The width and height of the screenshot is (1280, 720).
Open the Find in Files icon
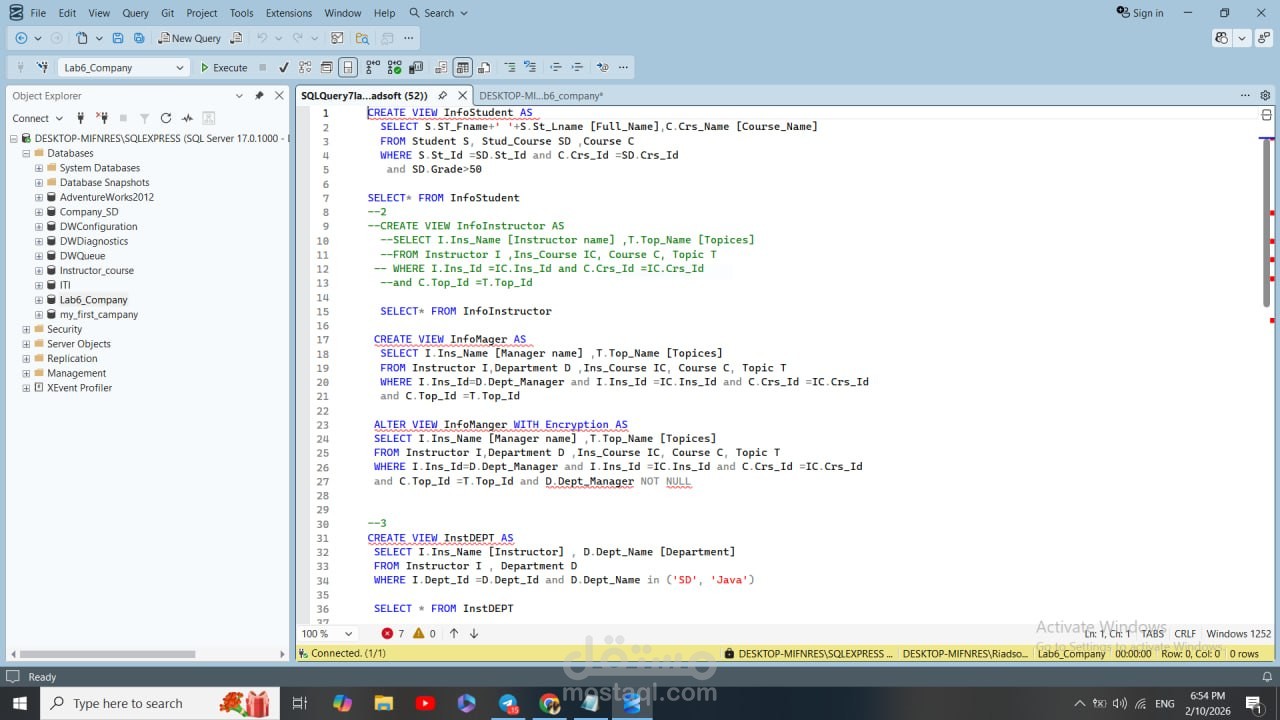362,38
